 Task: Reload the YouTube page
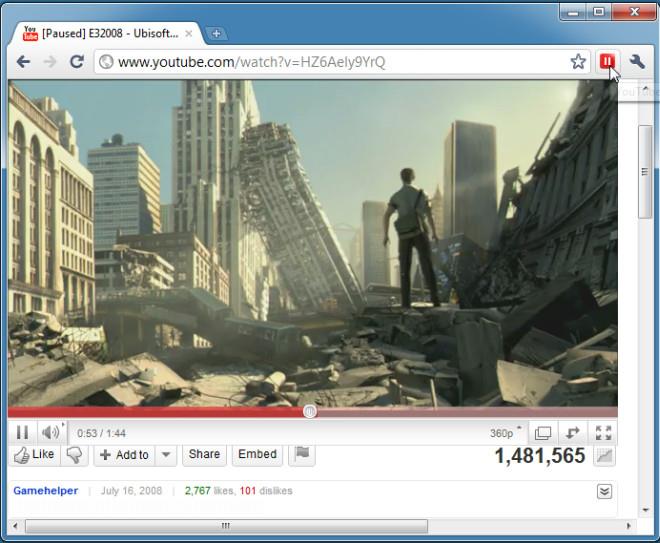pos(76,62)
